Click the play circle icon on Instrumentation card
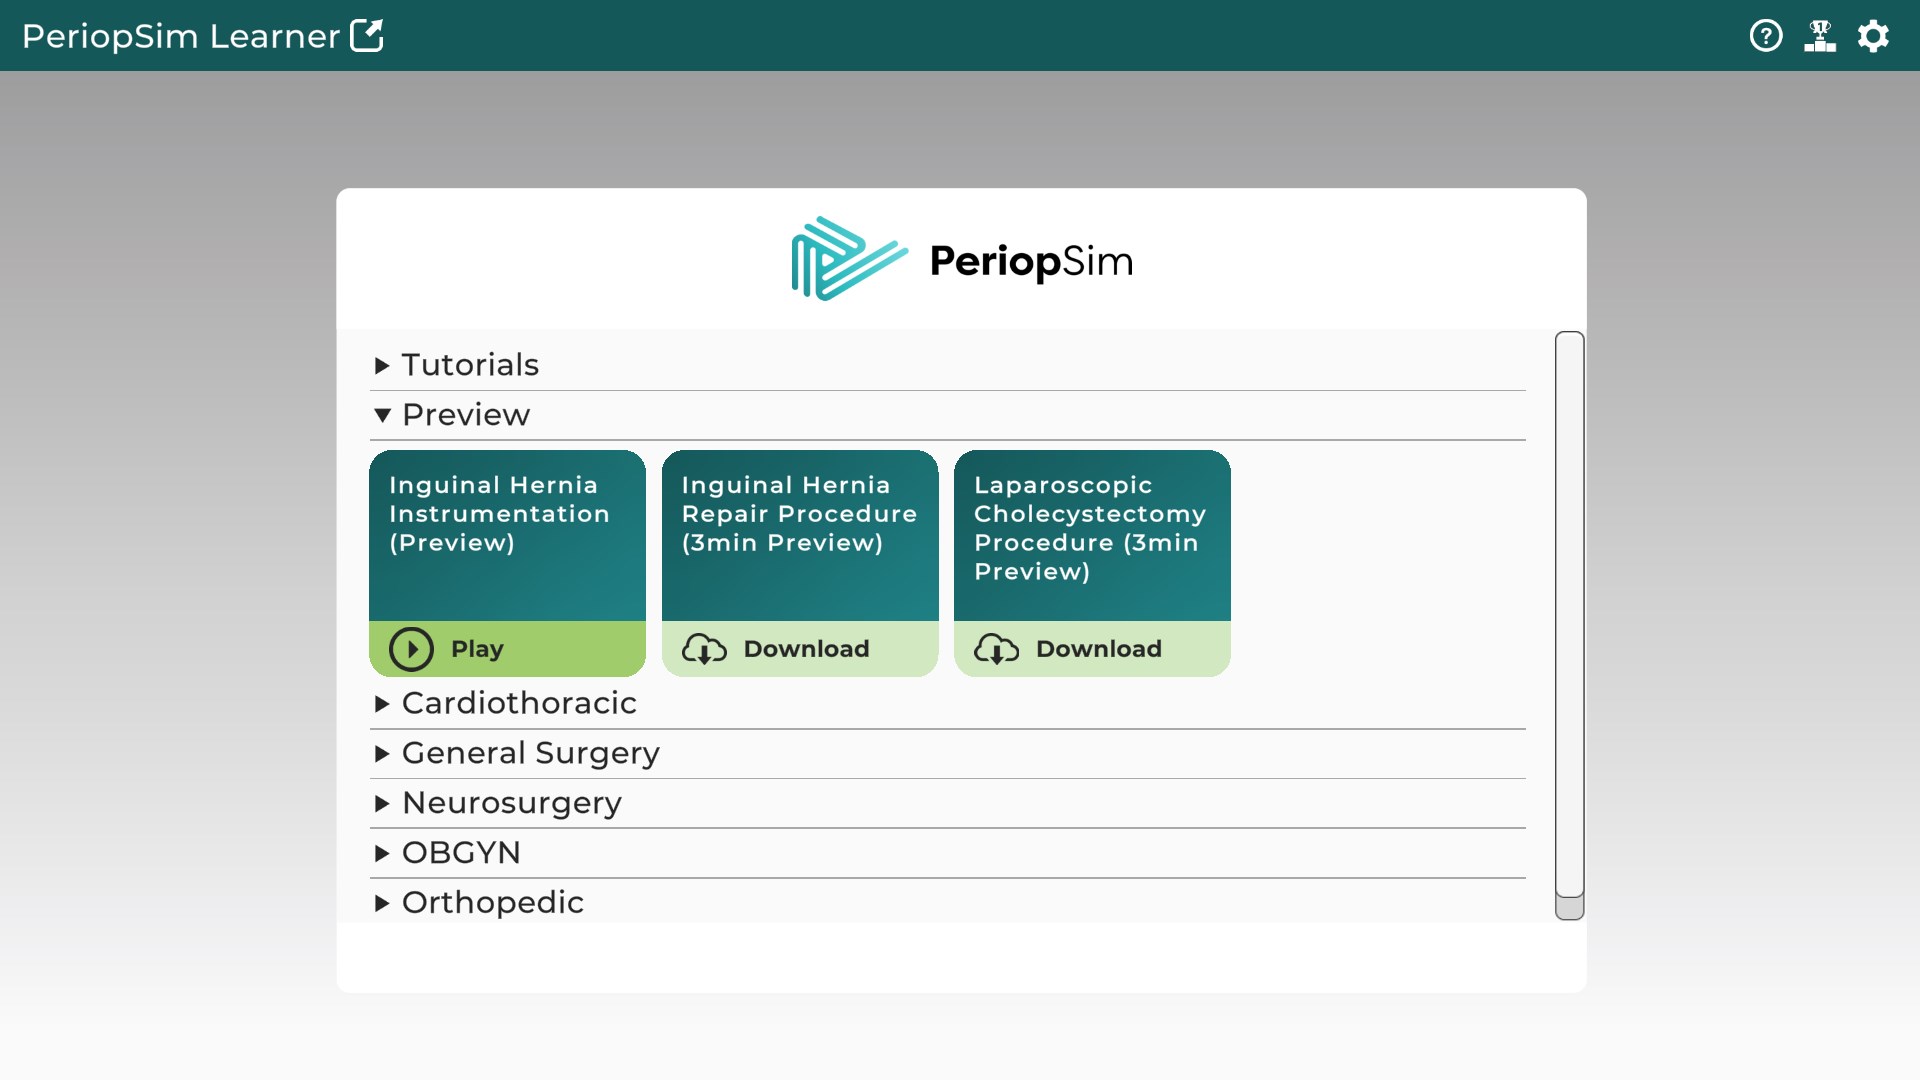The image size is (1920, 1080). tap(411, 649)
